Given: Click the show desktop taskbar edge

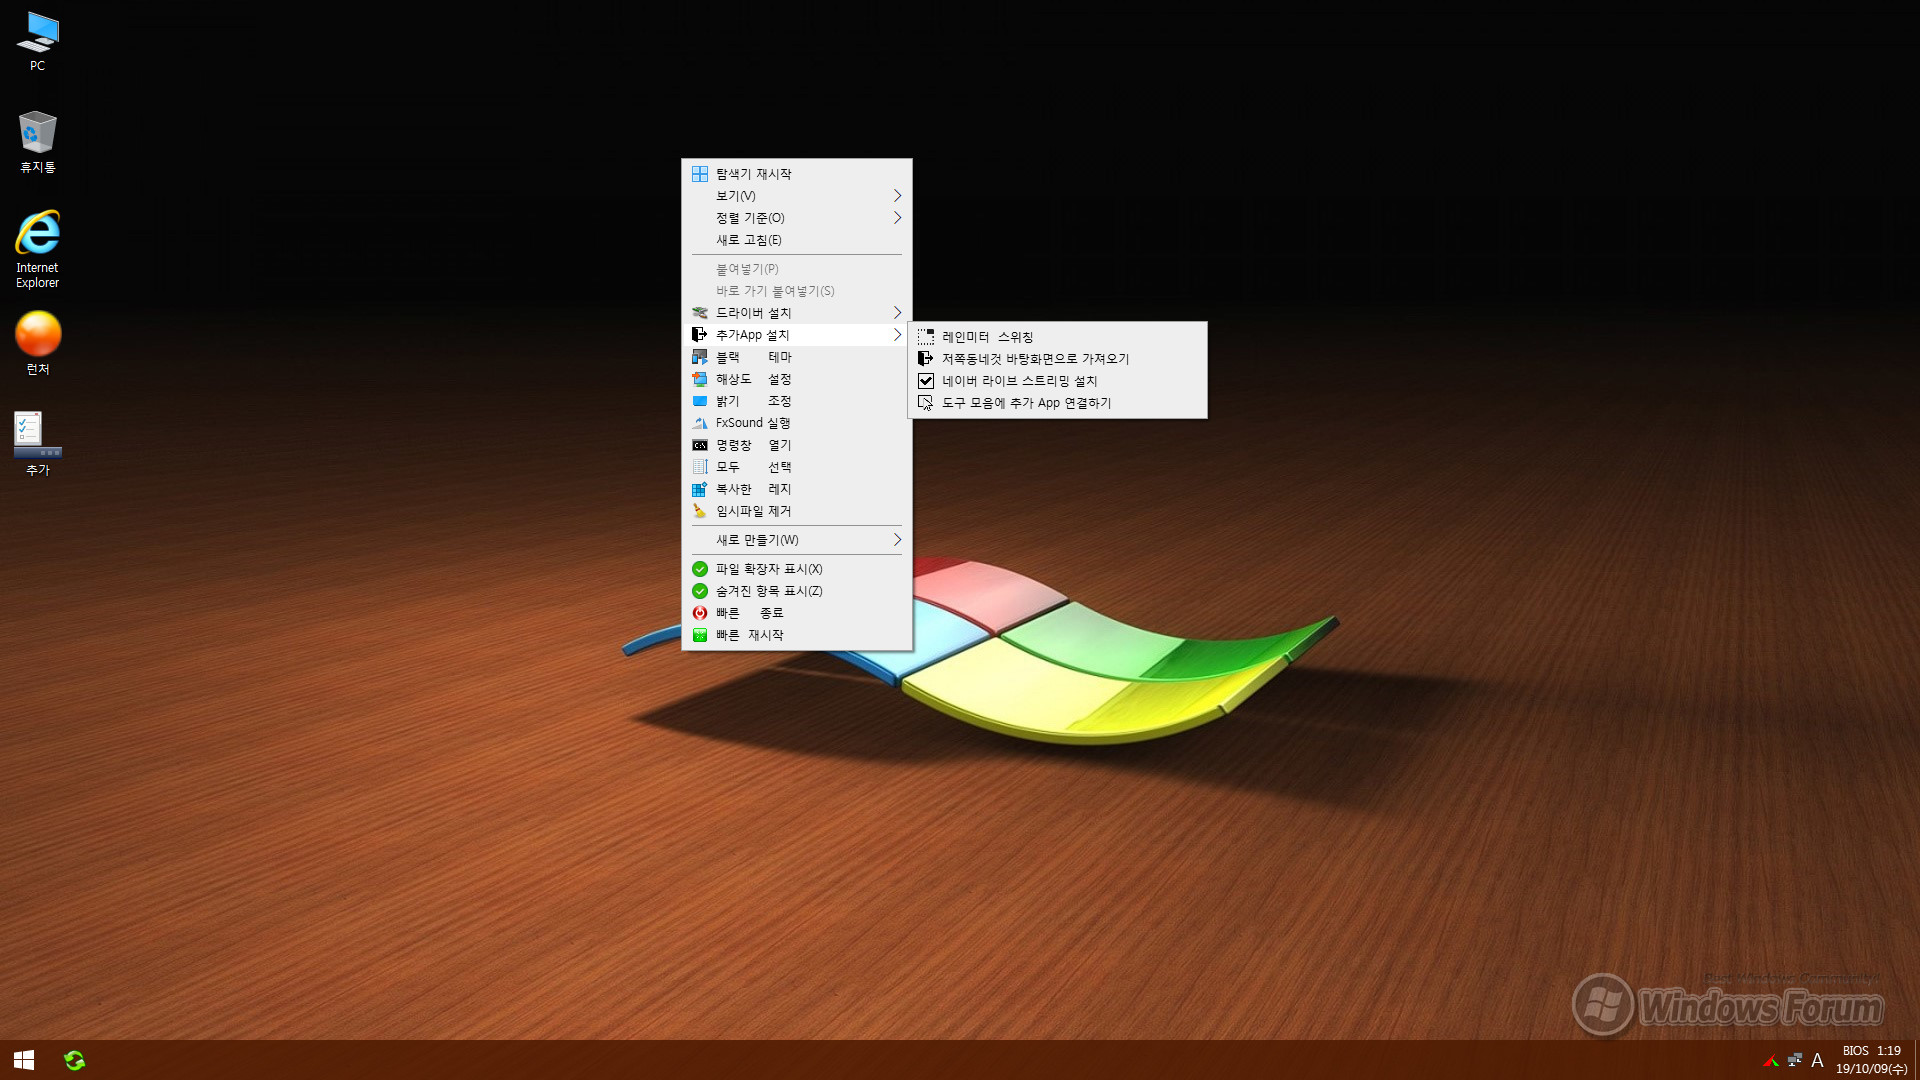Looking at the screenshot, I should [1917, 1060].
